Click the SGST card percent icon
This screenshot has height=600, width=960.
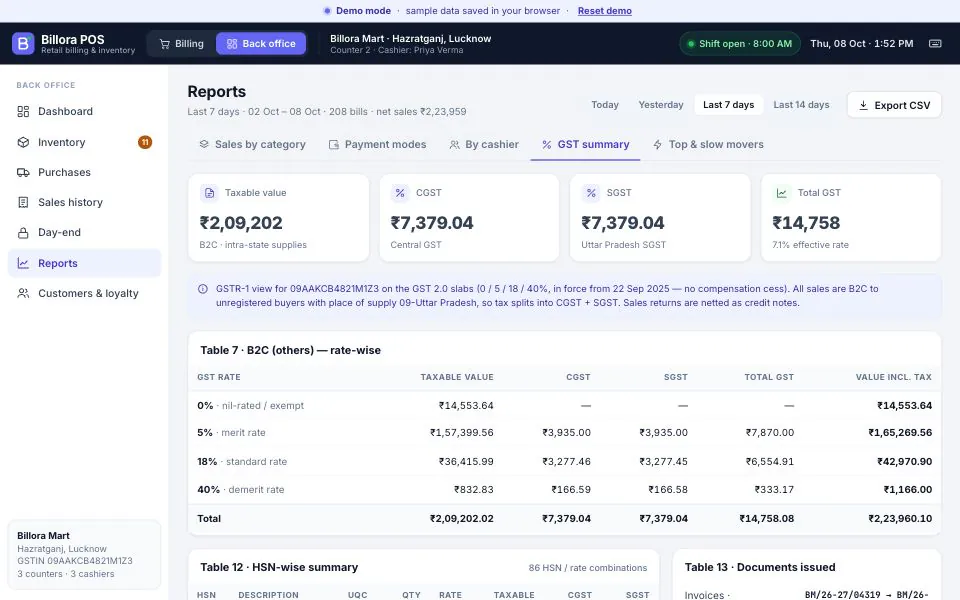[x=591, y=193]
